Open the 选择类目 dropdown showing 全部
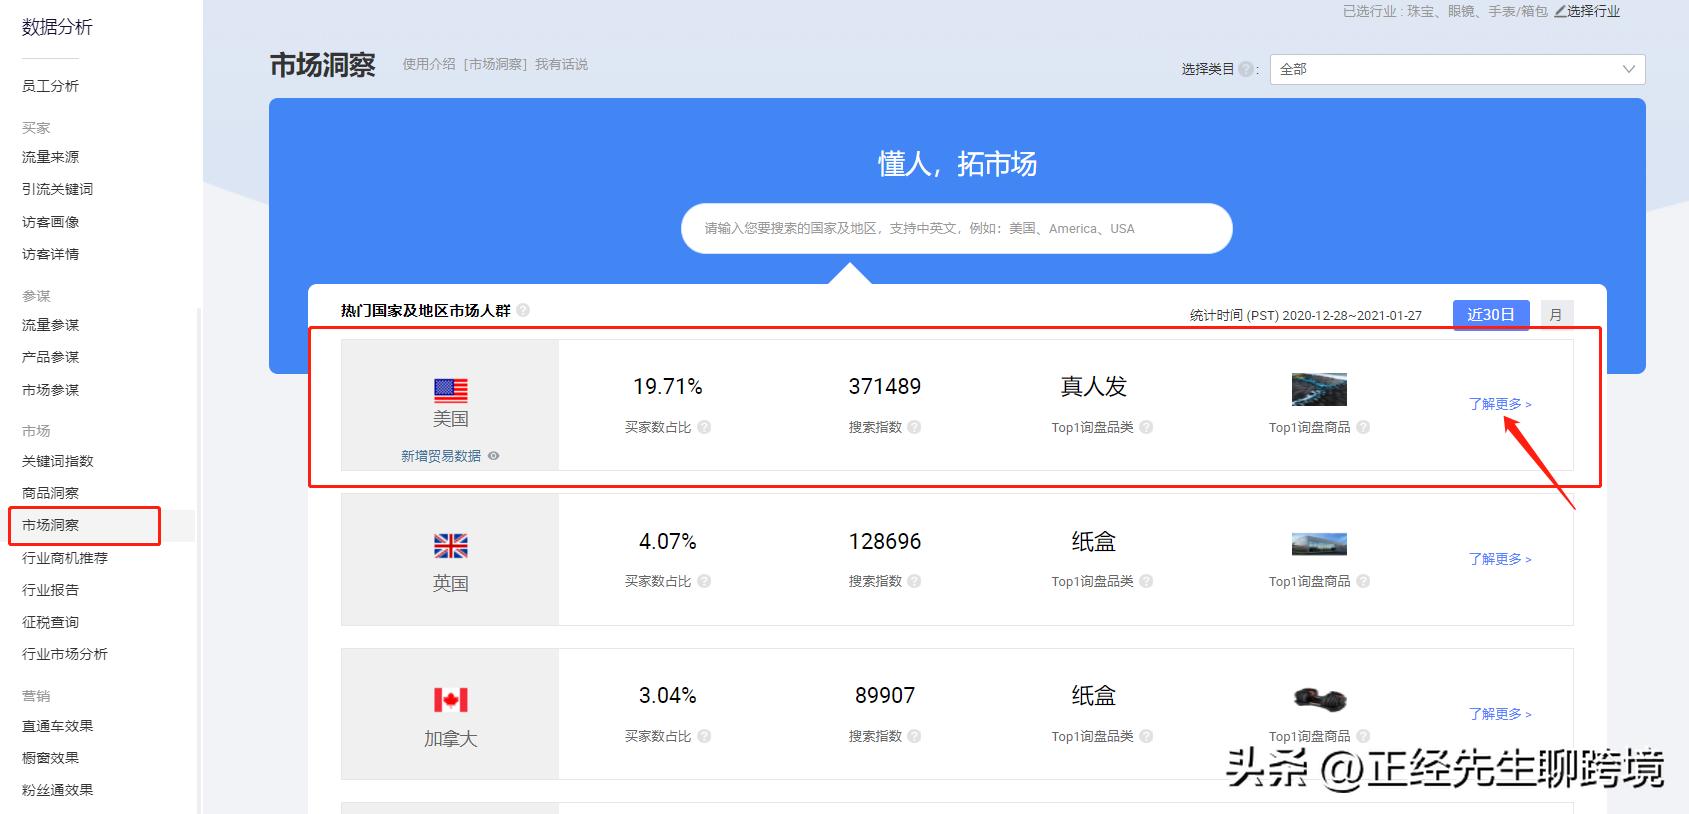1689x814 pixels. pos(1457,69)
